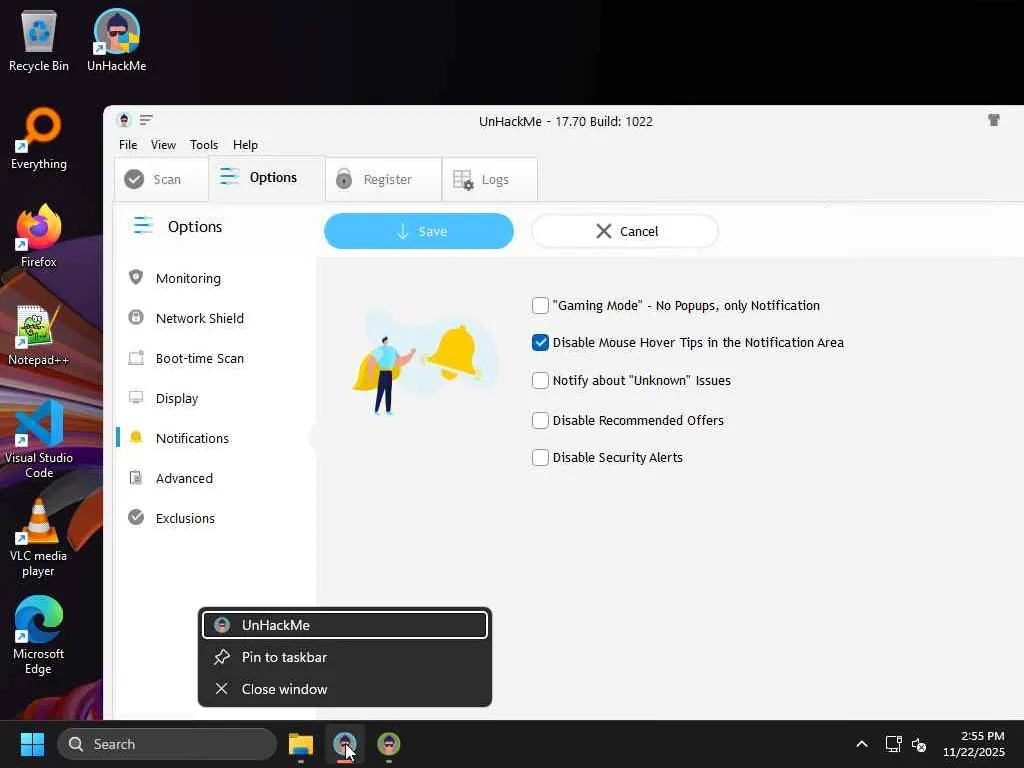This screenshot has height=768, width=1024.
Task: Open the Recycle Bin desktop icon
Action: [x=39, y=40]
